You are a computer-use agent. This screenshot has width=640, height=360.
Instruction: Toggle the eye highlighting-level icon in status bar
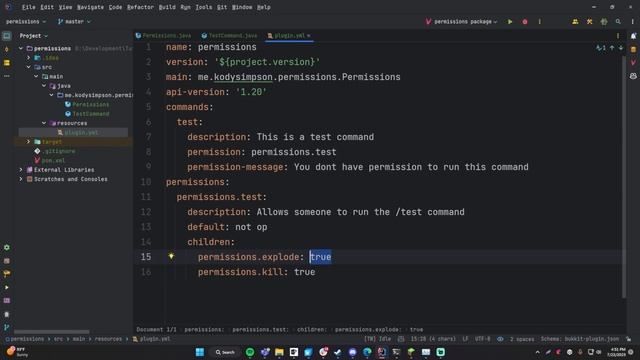[x=500, y=339]
